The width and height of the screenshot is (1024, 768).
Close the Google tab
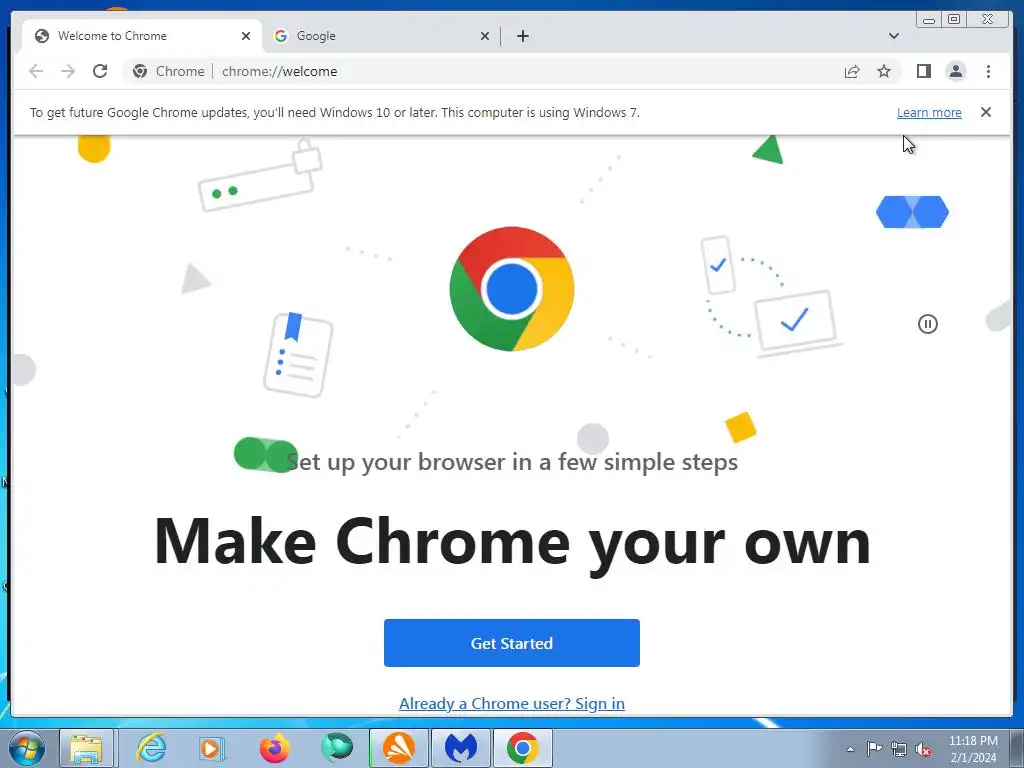(485, 36)
